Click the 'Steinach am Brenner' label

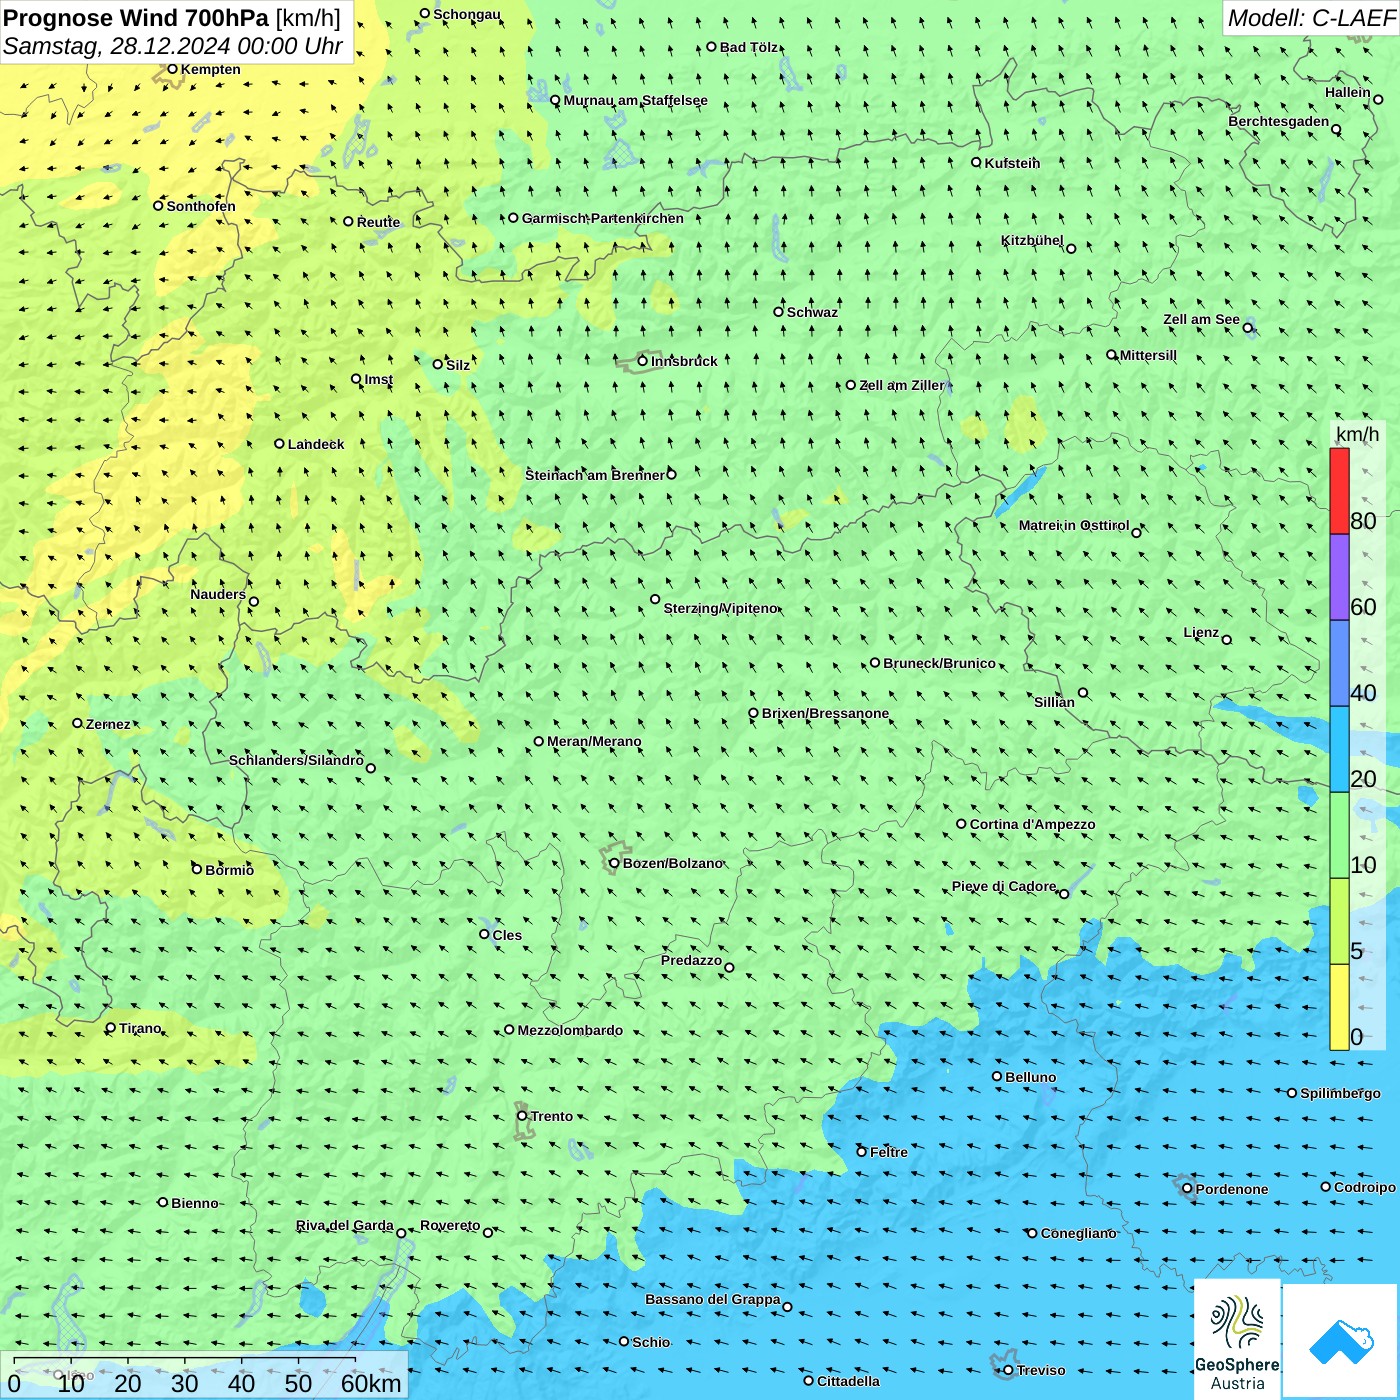tap(595, 475)
